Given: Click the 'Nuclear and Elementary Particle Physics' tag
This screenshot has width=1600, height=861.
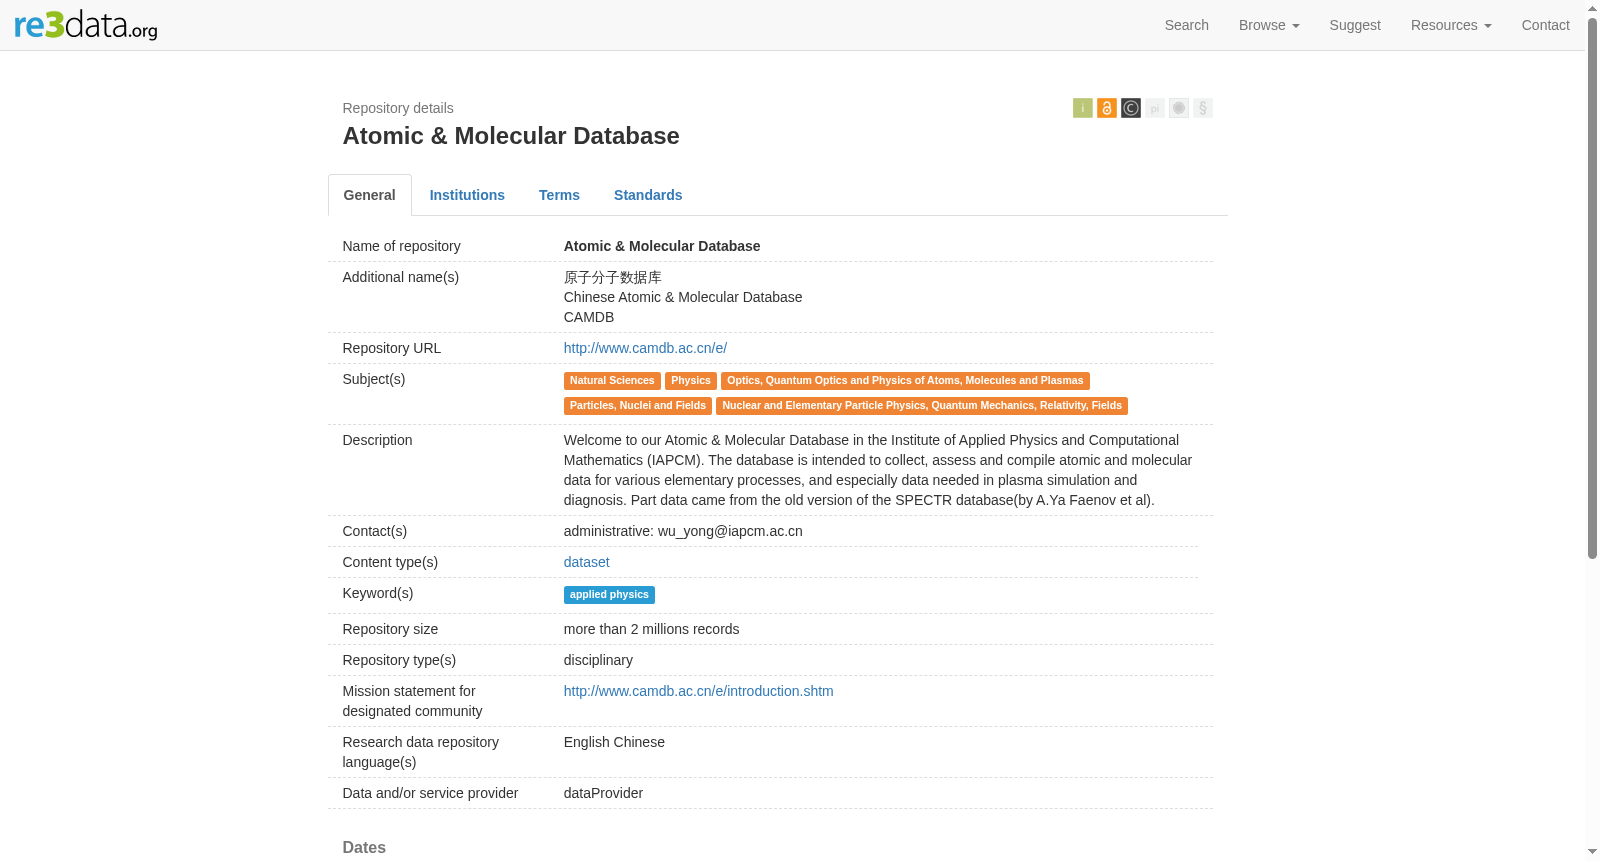Looking at the screenshot, I should [x=922, y=406].
